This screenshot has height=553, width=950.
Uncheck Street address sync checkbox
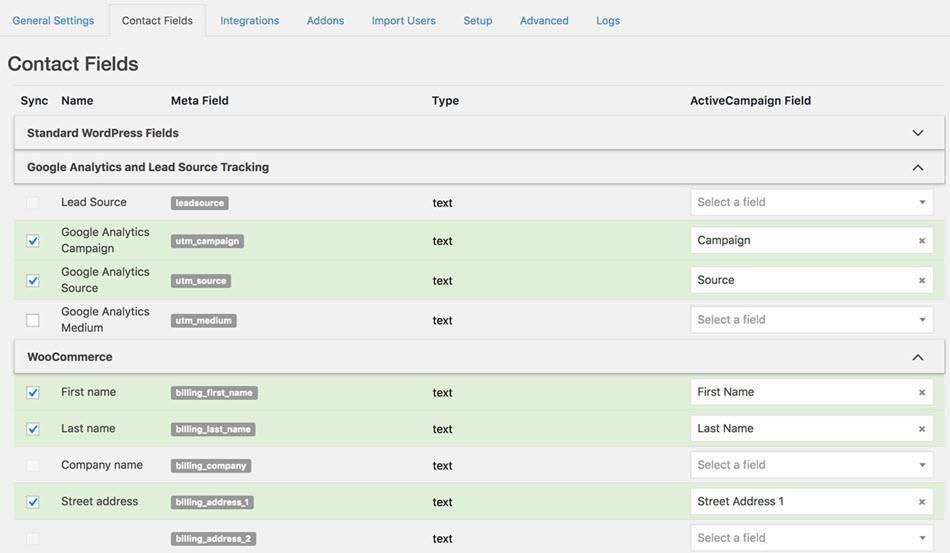coord(33,502)
